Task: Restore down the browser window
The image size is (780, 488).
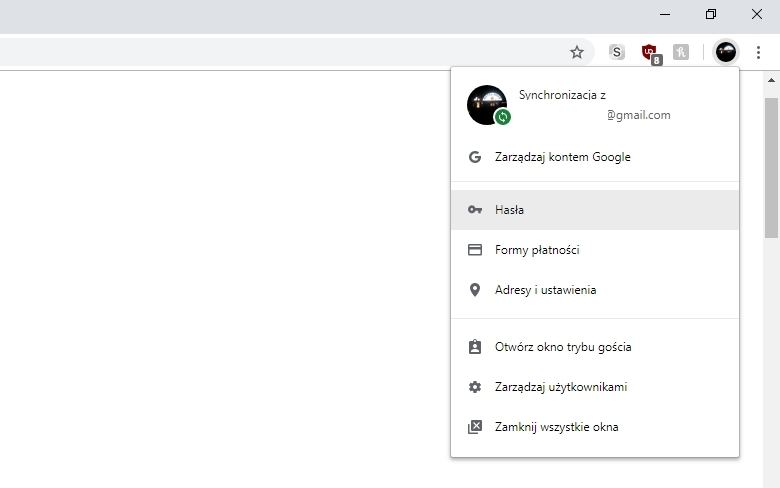Action: coord(711,14)
